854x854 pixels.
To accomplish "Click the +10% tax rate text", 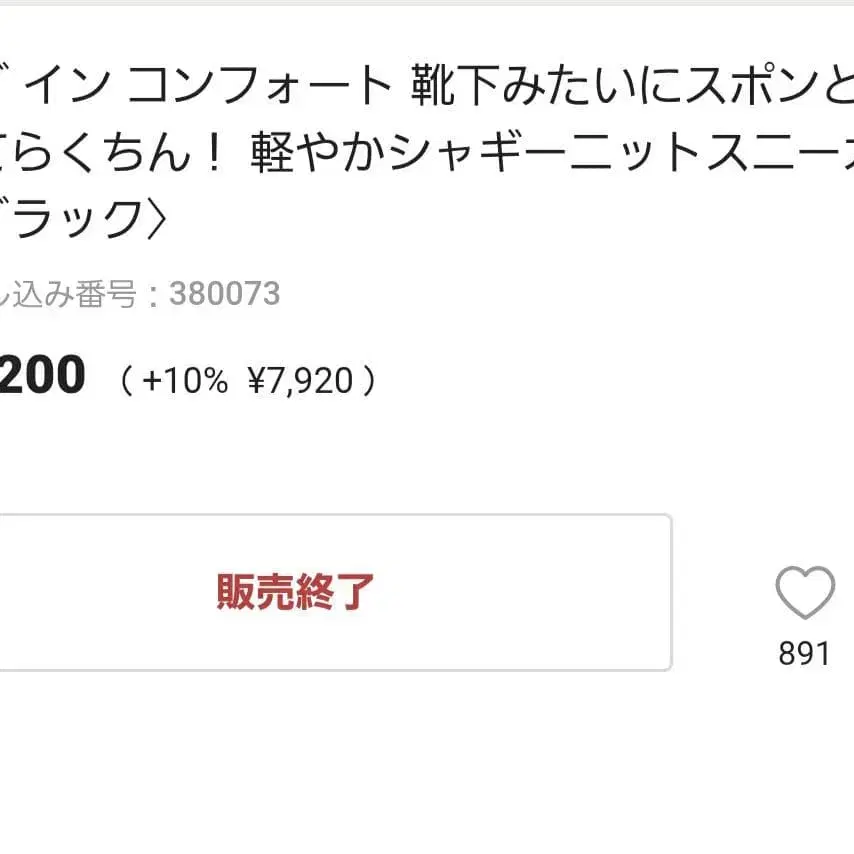I will click(x=185, y=380).
